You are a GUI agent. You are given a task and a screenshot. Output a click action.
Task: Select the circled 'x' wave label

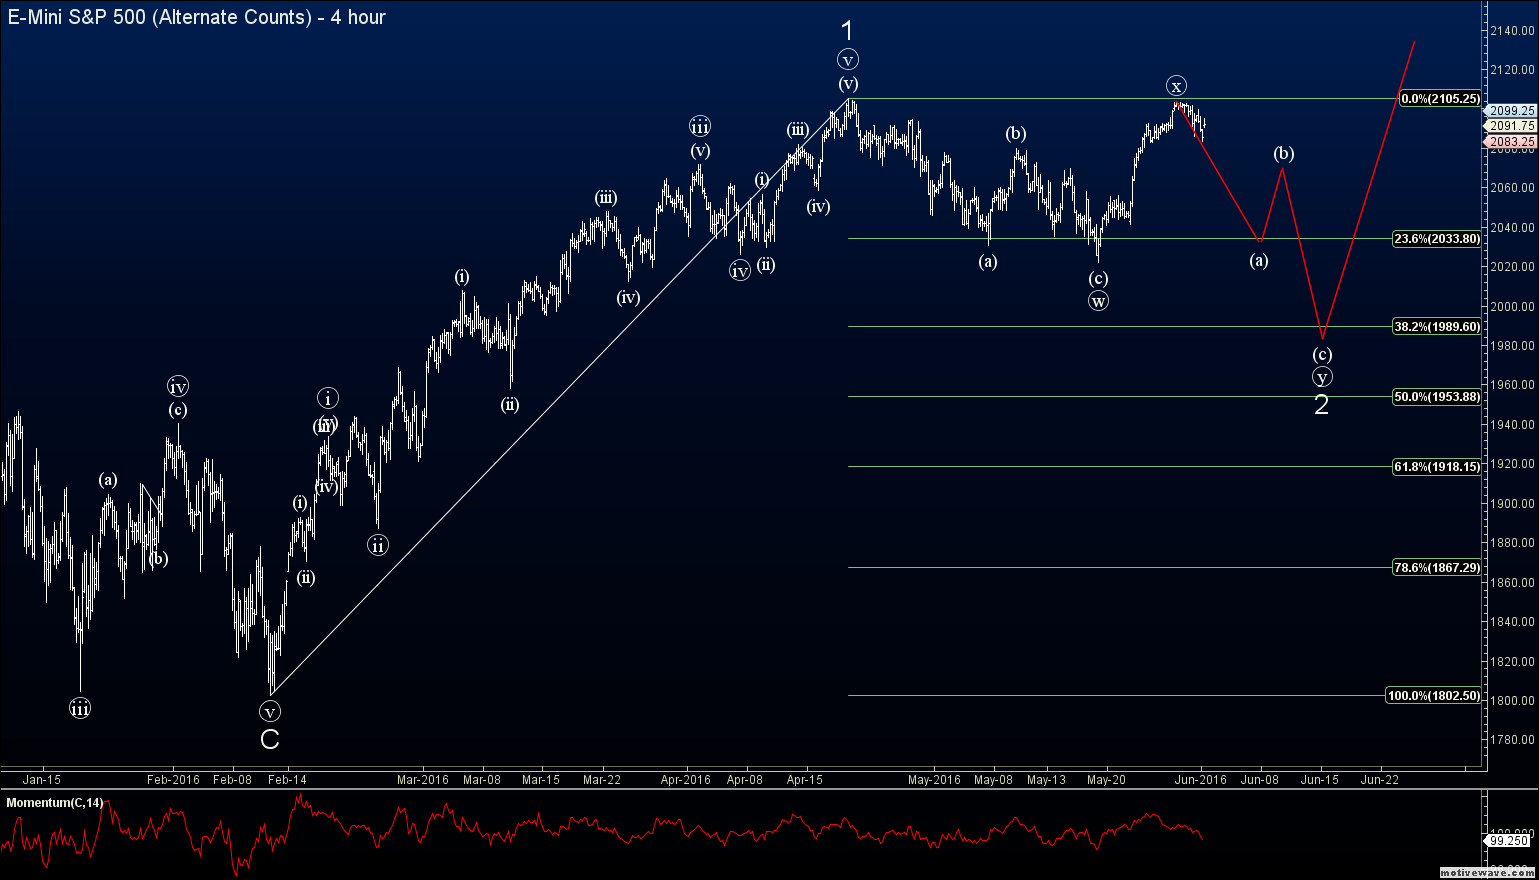tap(1176, 86)
